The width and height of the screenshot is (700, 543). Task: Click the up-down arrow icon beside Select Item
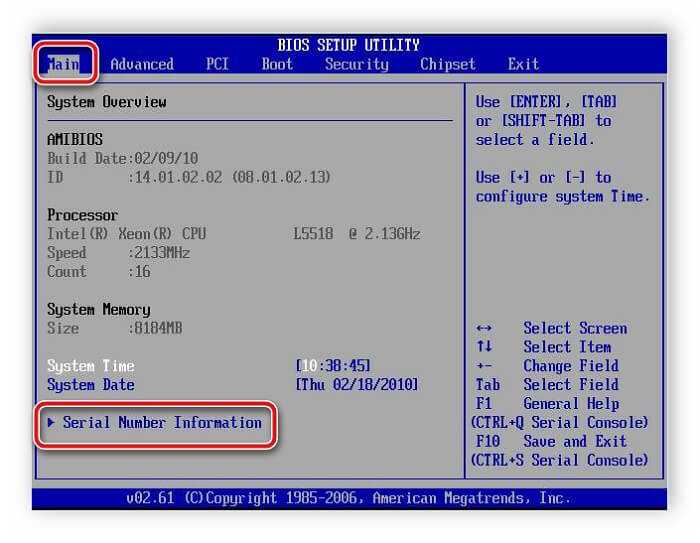484,347
